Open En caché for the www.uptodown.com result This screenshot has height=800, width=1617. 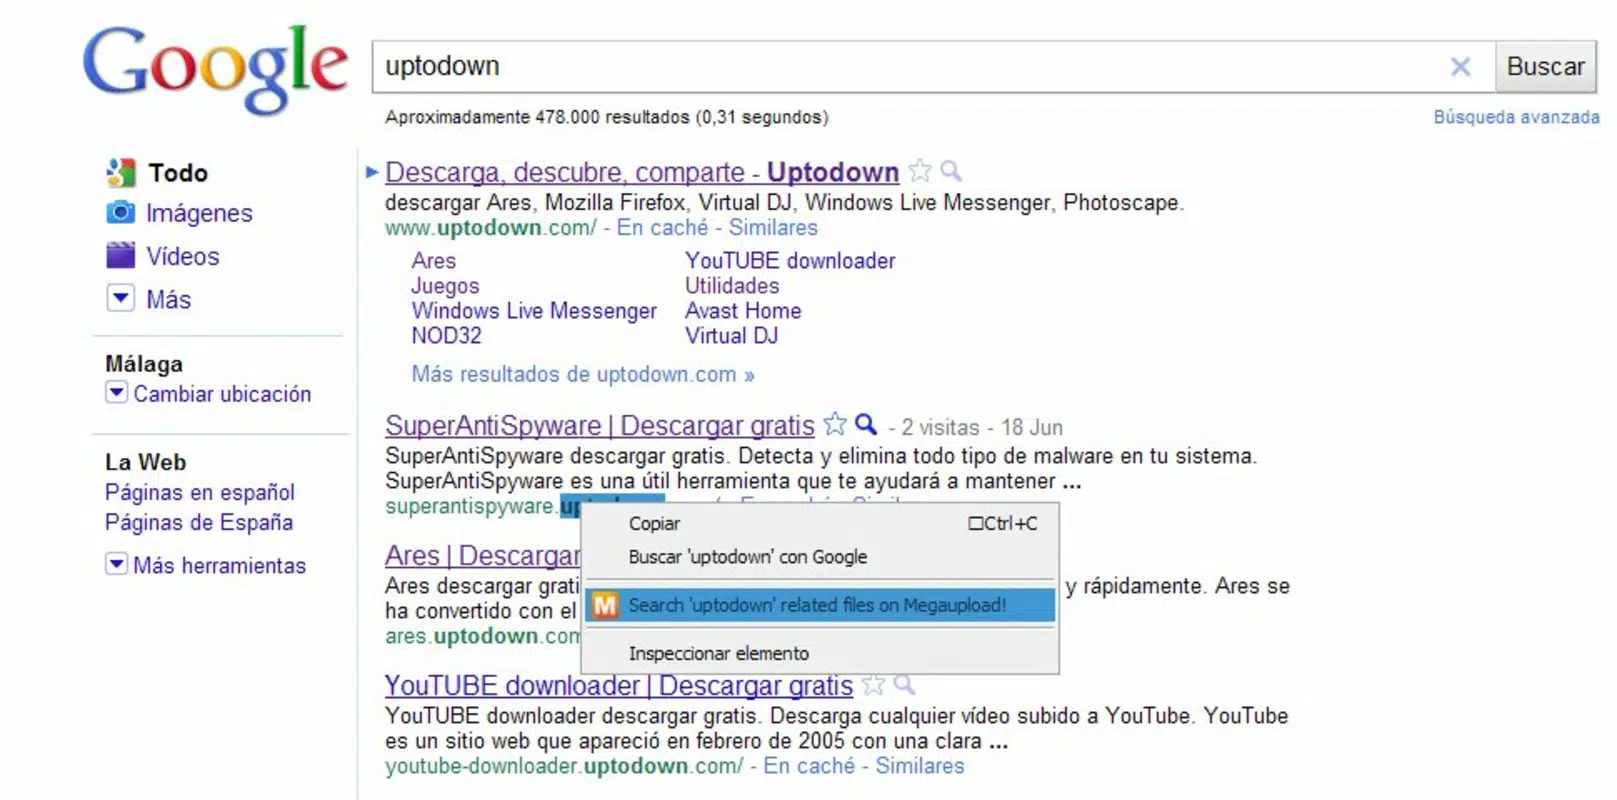point(662,228)
